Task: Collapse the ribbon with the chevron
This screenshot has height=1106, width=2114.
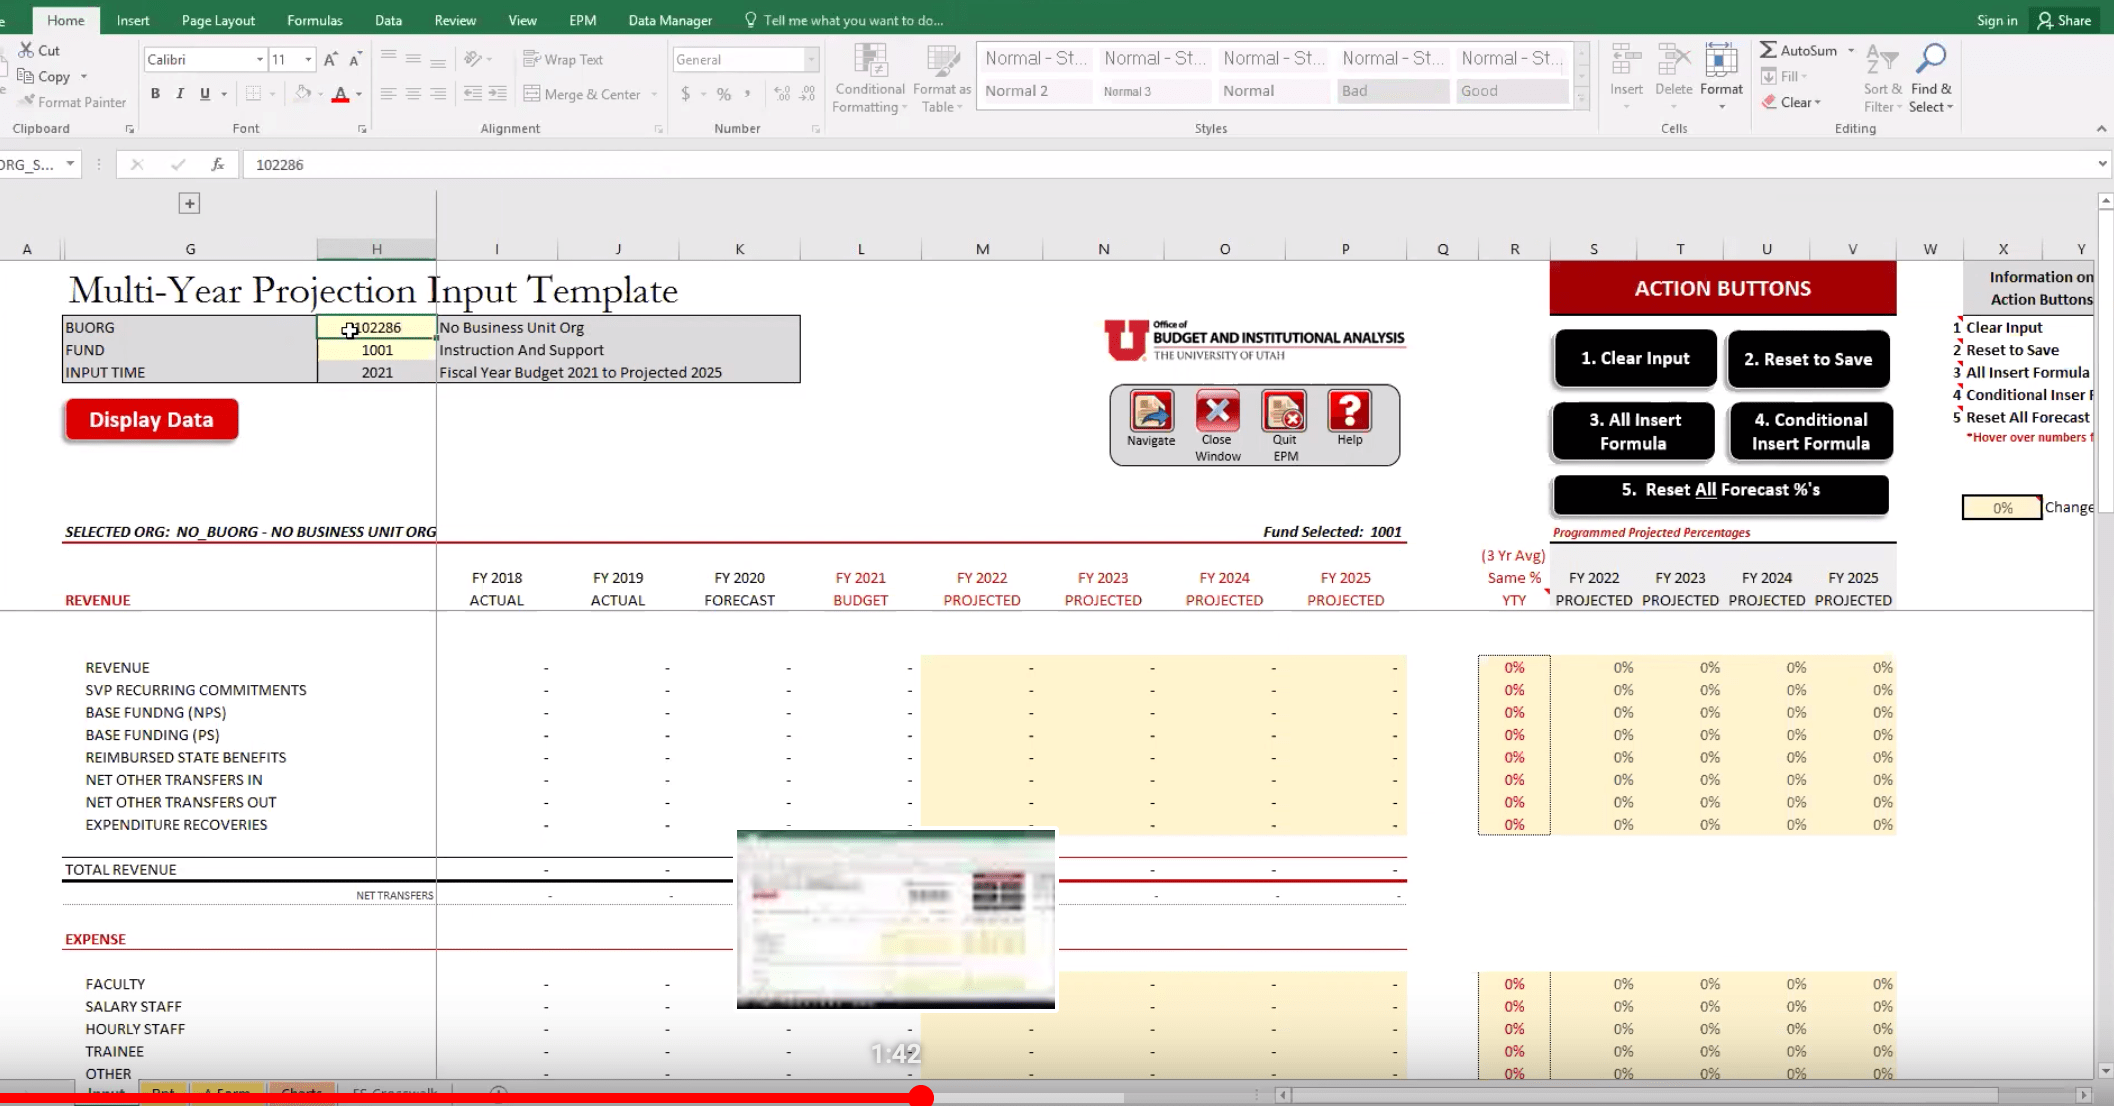Action: tap(2101, 128)
